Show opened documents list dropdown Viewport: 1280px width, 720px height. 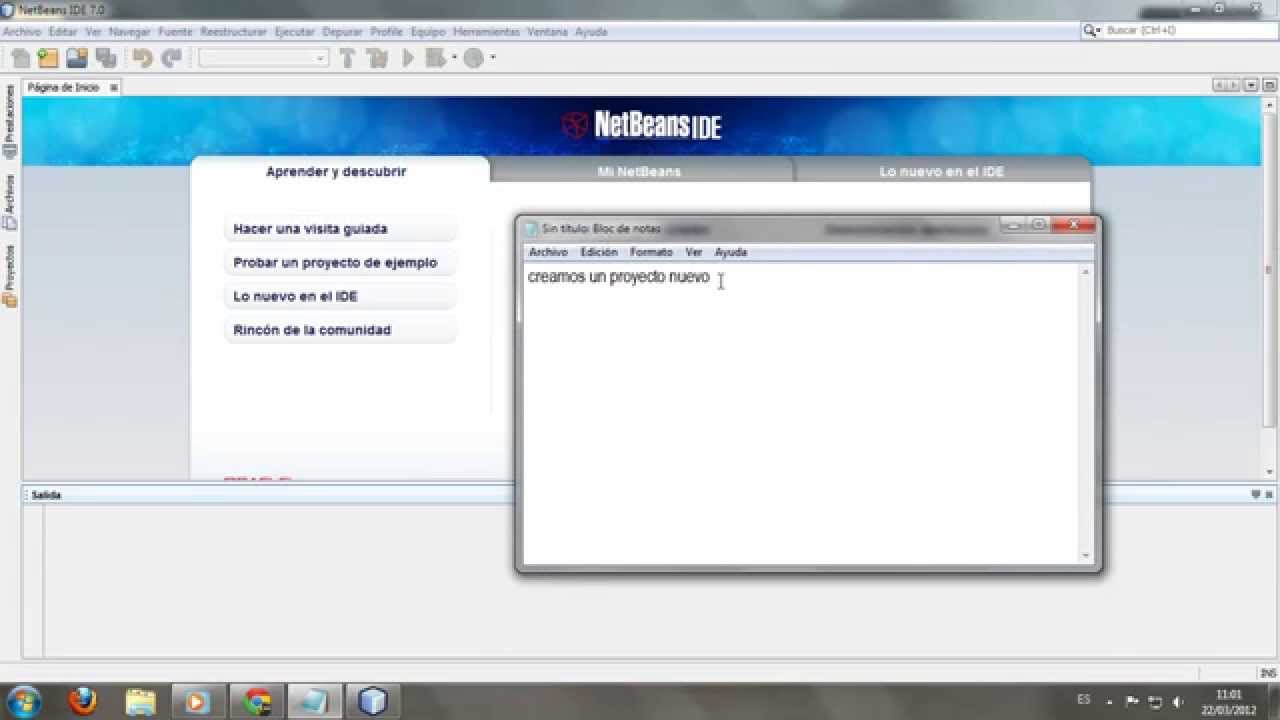(1251, 86)
